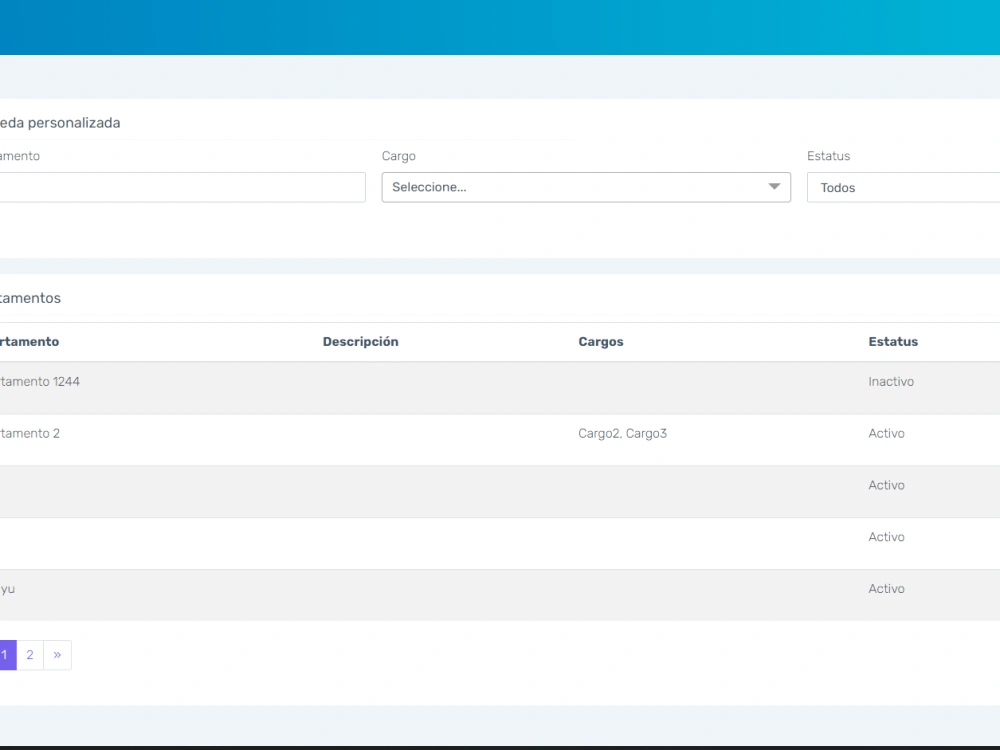Click the Estatus filter label
This screenshot has width=1000, height=750.
(x=828, y=156)
